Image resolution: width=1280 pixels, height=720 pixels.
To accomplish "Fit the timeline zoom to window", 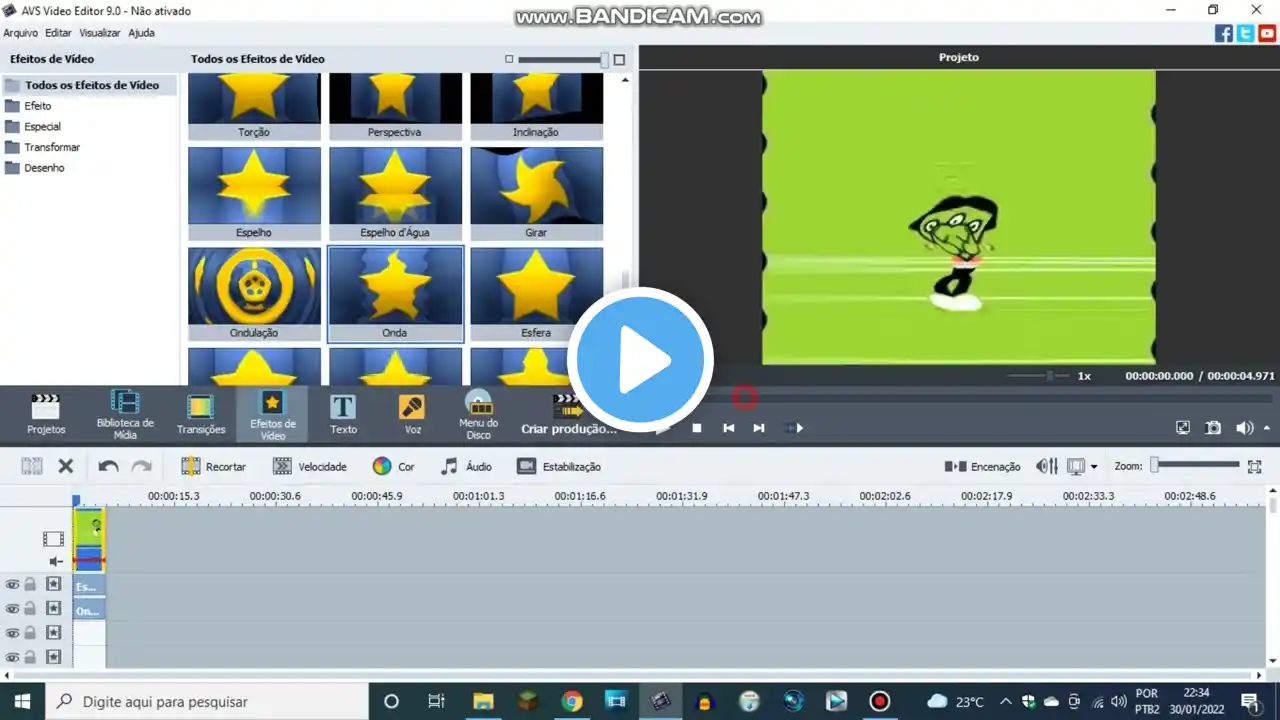I will click(x=1254, y=466).
